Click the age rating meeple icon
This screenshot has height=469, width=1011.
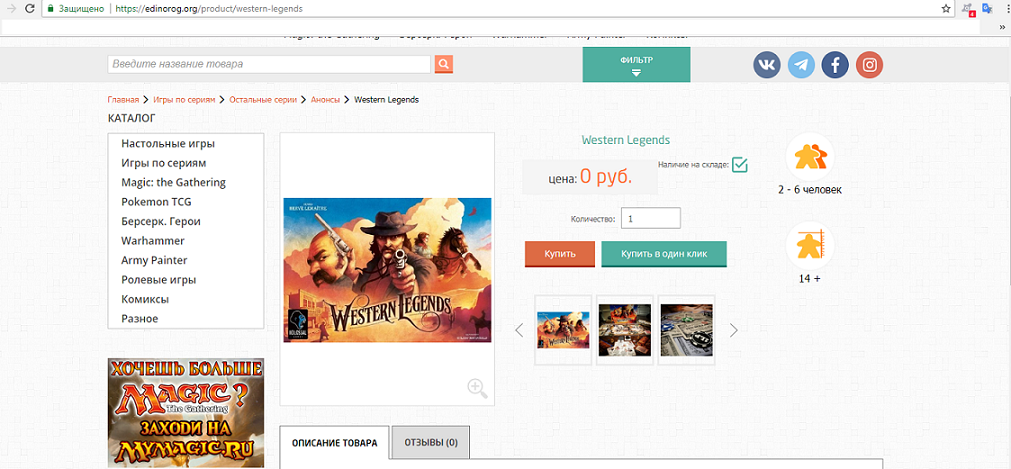click(x=810, y=246)
